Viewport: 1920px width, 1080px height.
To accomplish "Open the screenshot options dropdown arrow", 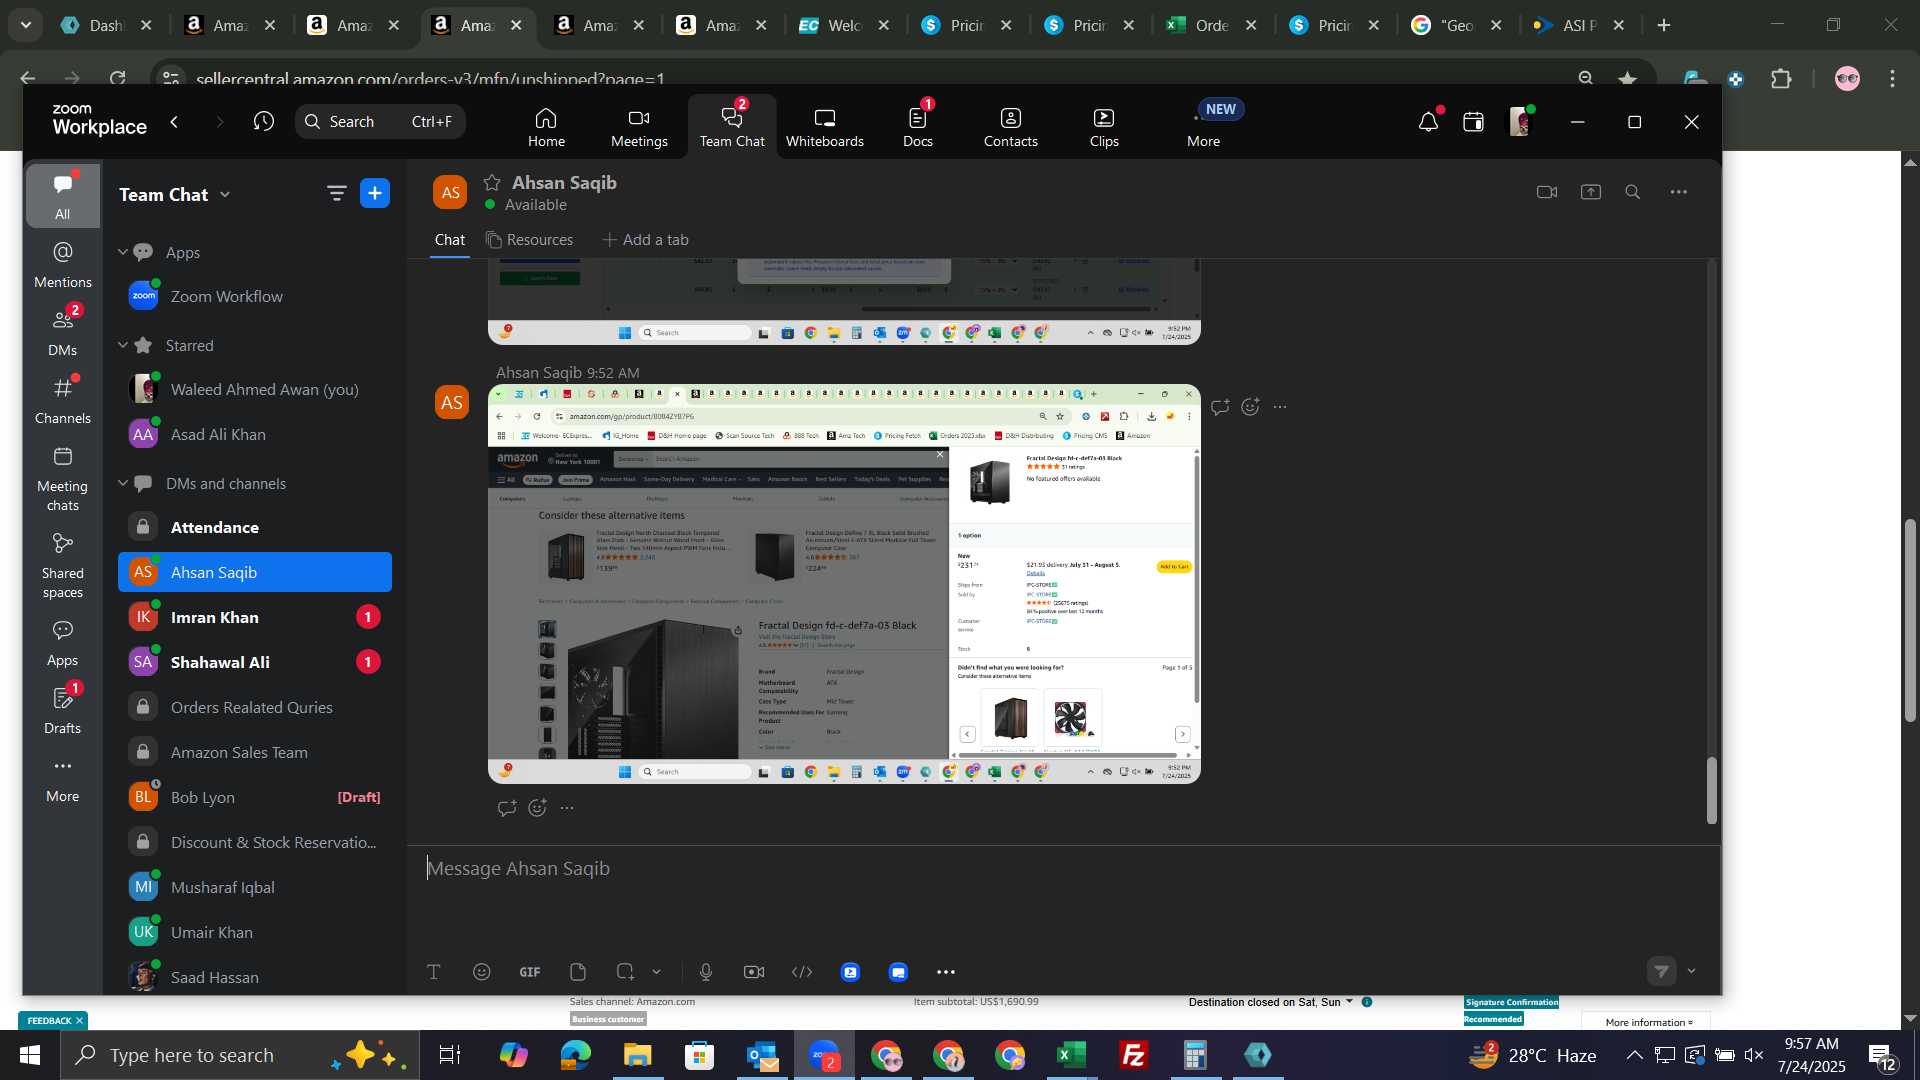I will coord(657,972).
